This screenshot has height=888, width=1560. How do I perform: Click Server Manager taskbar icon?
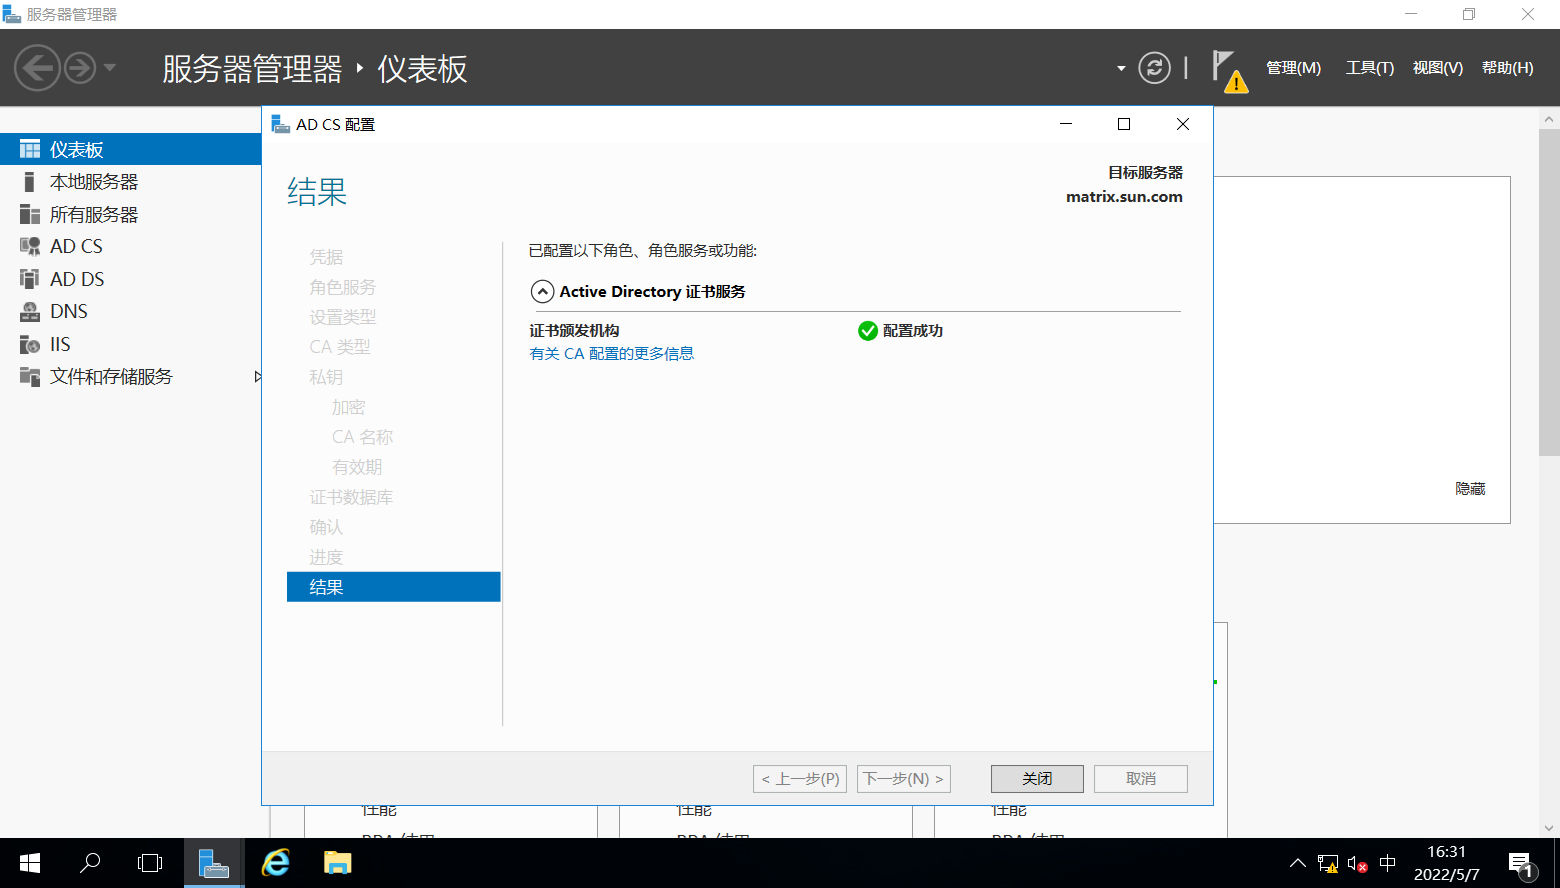(x=213, y=863)
